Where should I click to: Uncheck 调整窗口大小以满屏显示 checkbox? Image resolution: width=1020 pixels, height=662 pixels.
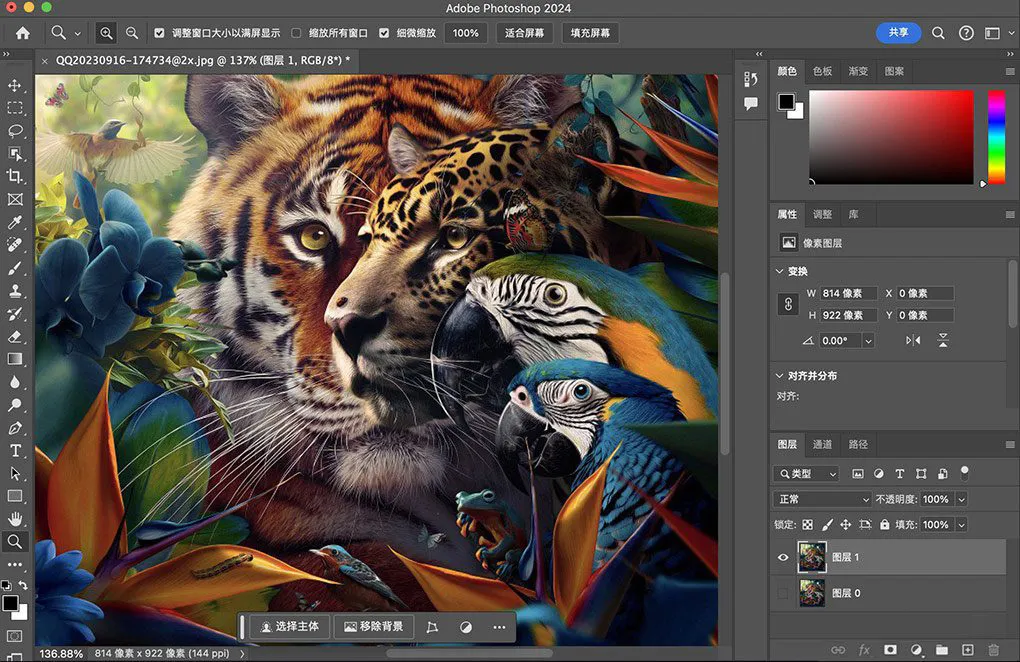[160, 33]
